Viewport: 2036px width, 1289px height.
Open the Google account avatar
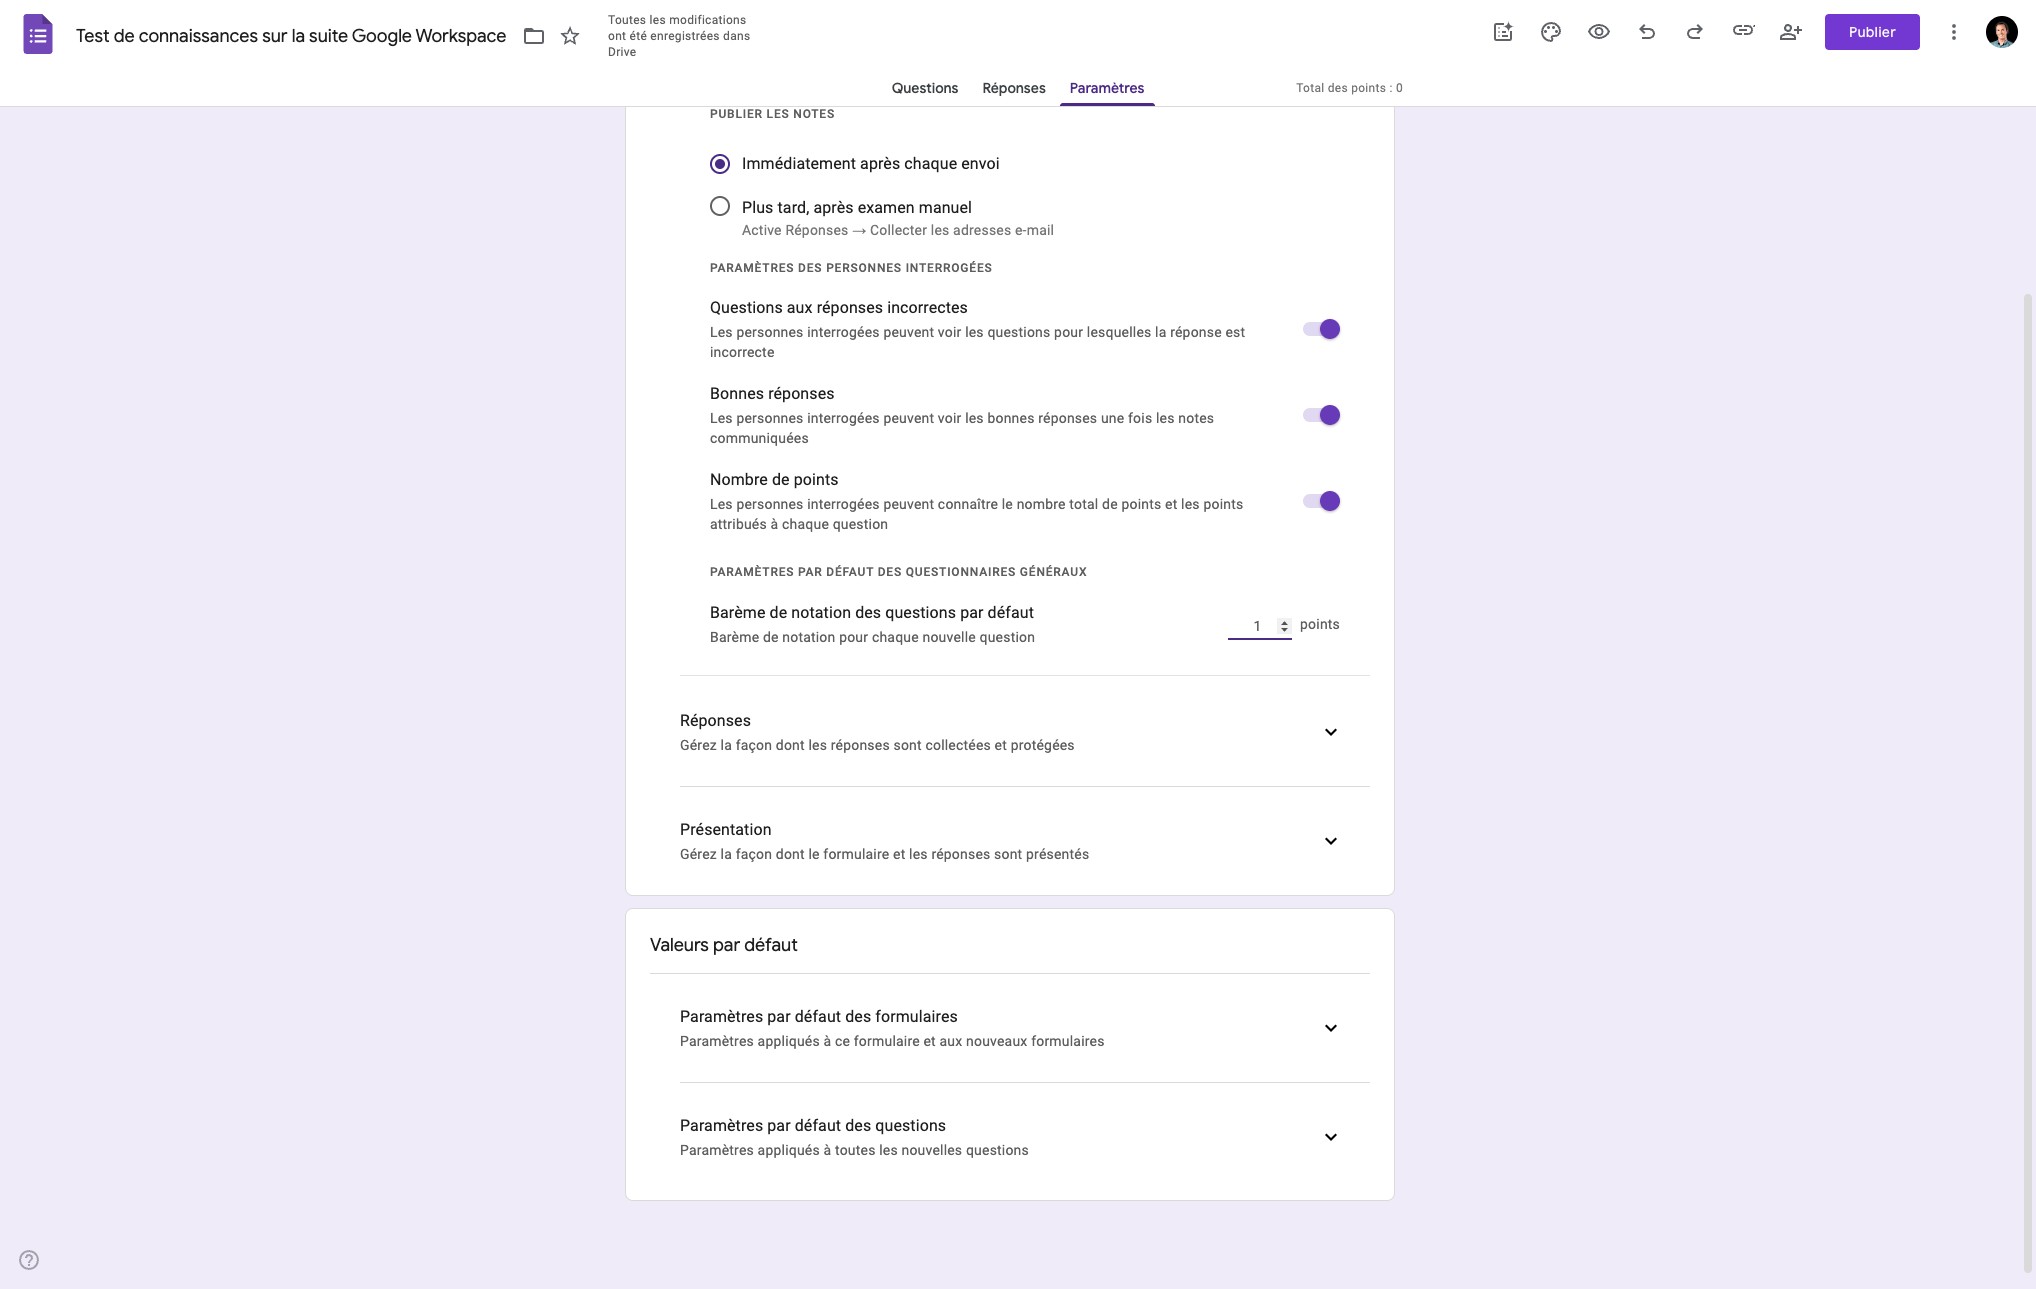2001,32
